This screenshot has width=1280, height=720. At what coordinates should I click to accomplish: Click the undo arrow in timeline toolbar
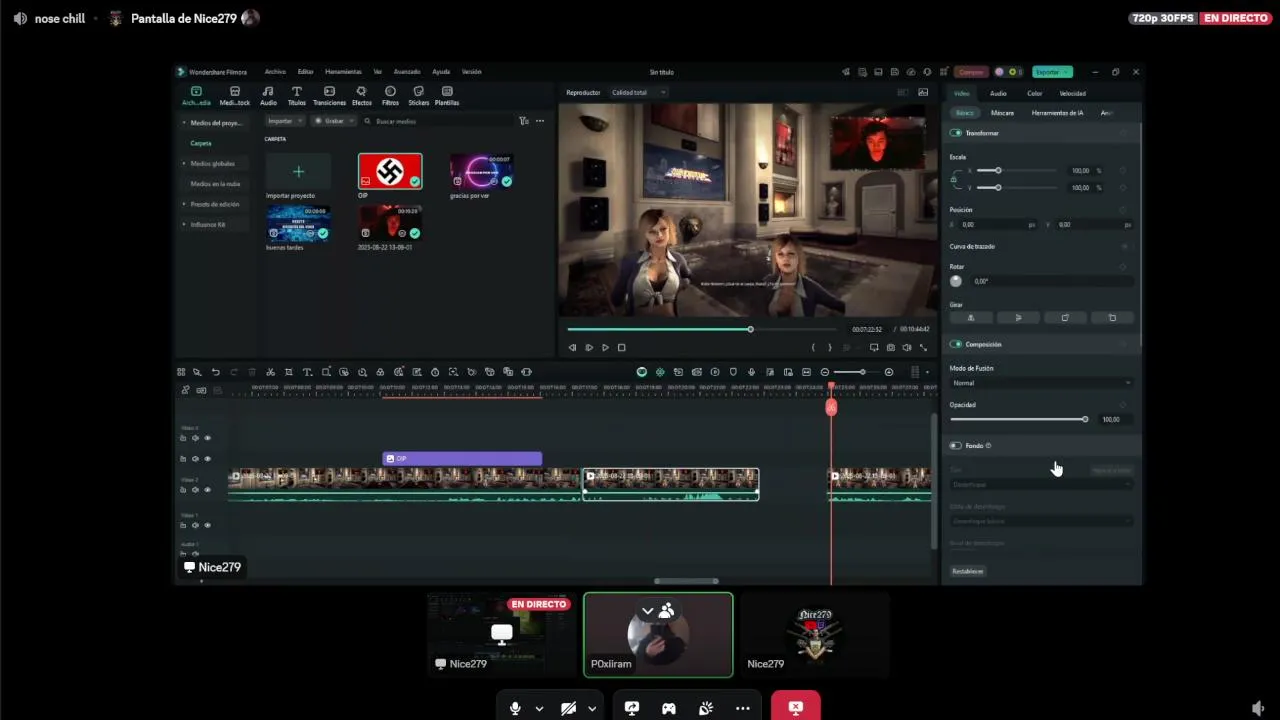(x=215, y=372)
